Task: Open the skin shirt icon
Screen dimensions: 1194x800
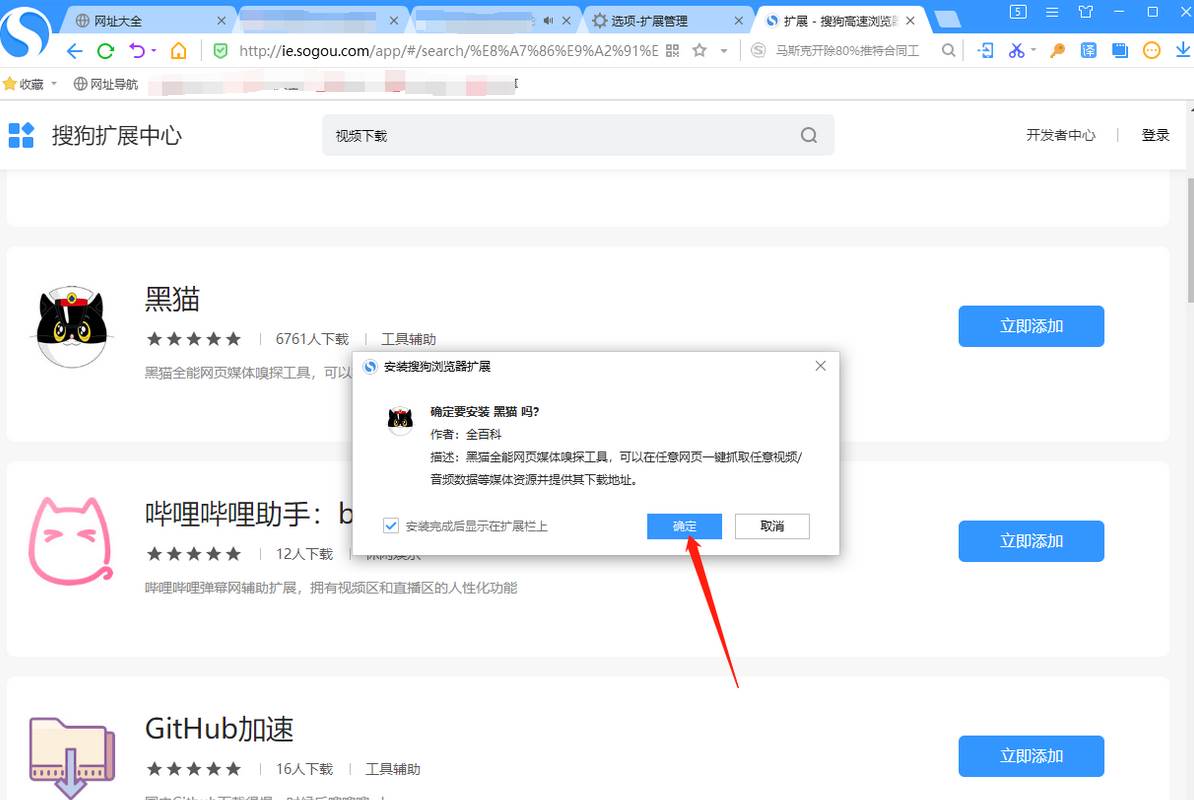Action: 1086,12
